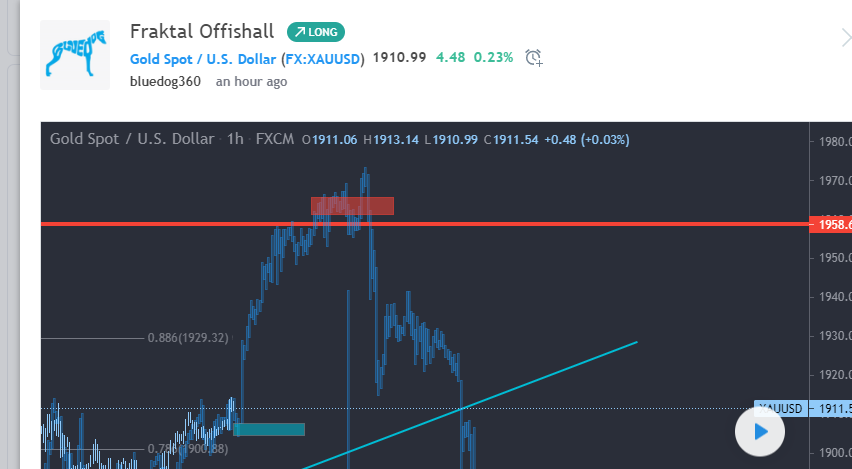Open the FX:XAUUSD symbol link

coord(323,59)
